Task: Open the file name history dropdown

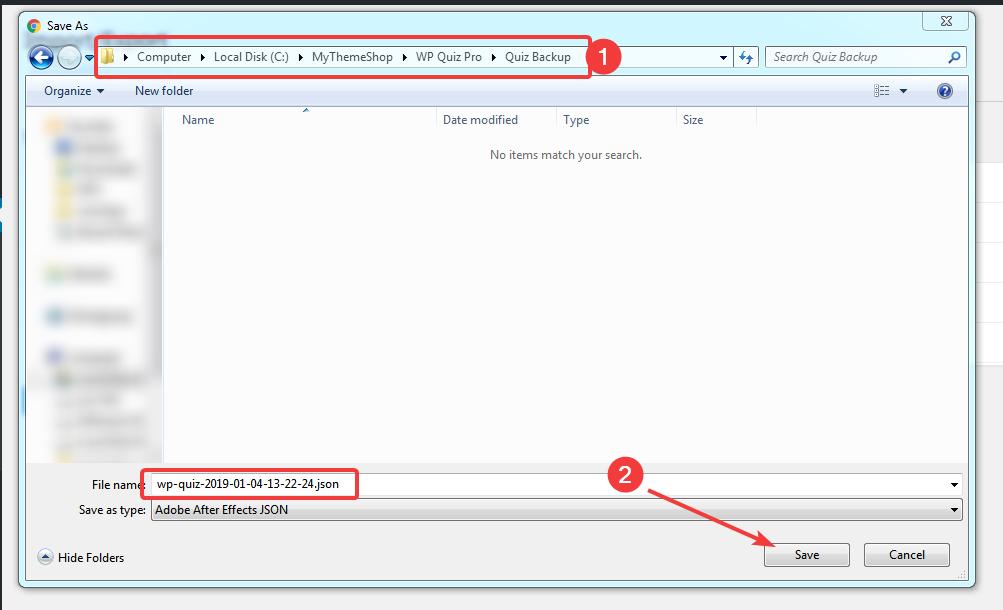Action: tap(953, 484)
